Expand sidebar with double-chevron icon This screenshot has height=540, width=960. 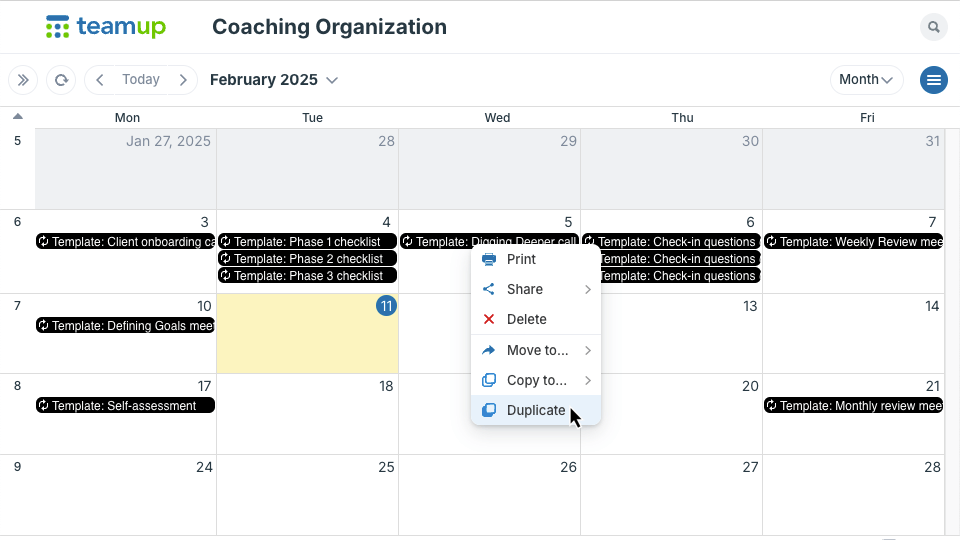[23, 80]
